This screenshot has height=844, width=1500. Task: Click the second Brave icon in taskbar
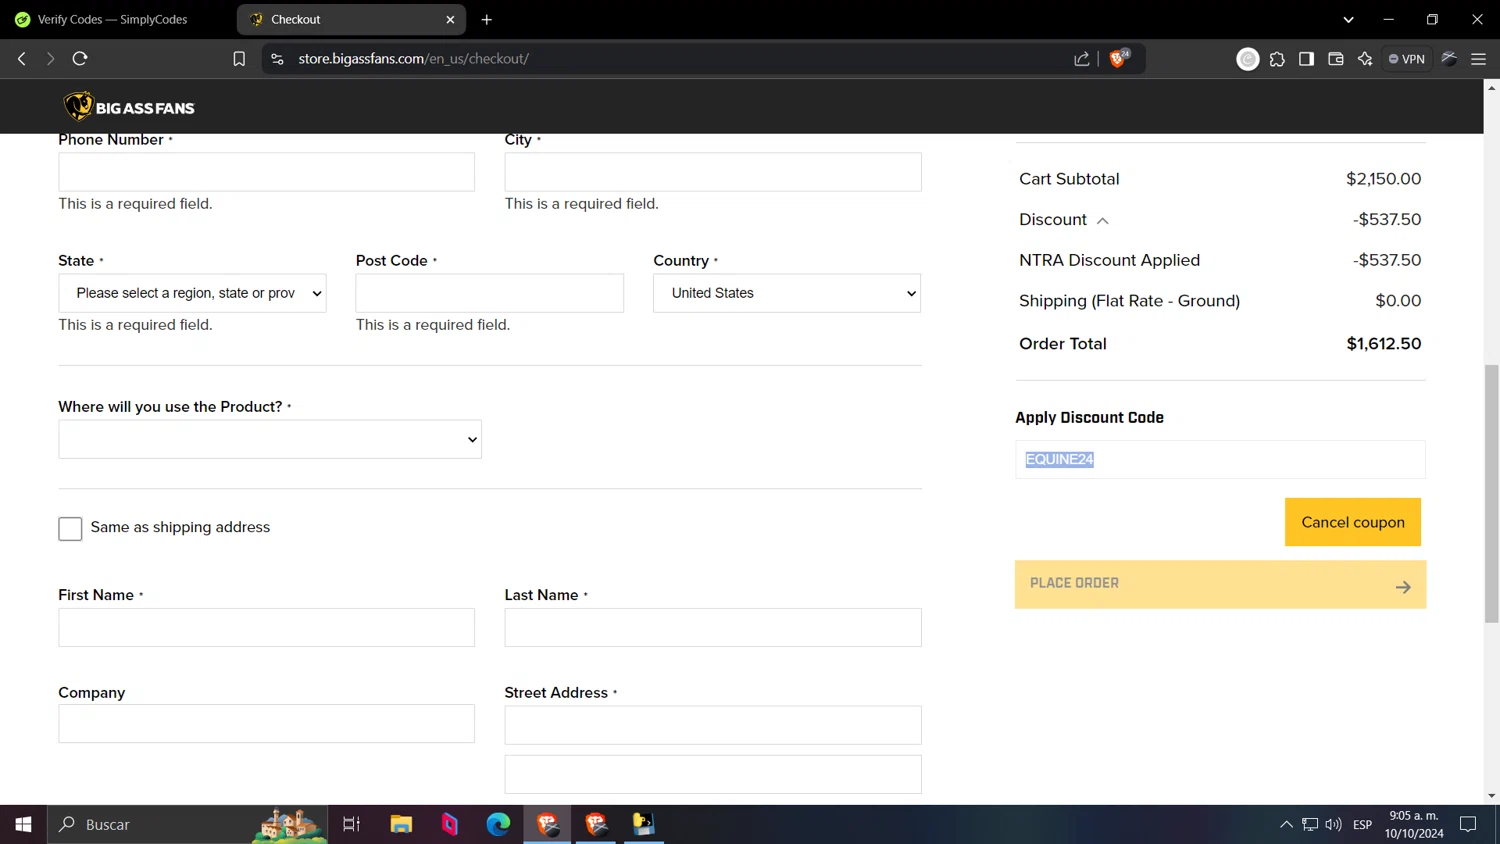[x=596, y=824]
